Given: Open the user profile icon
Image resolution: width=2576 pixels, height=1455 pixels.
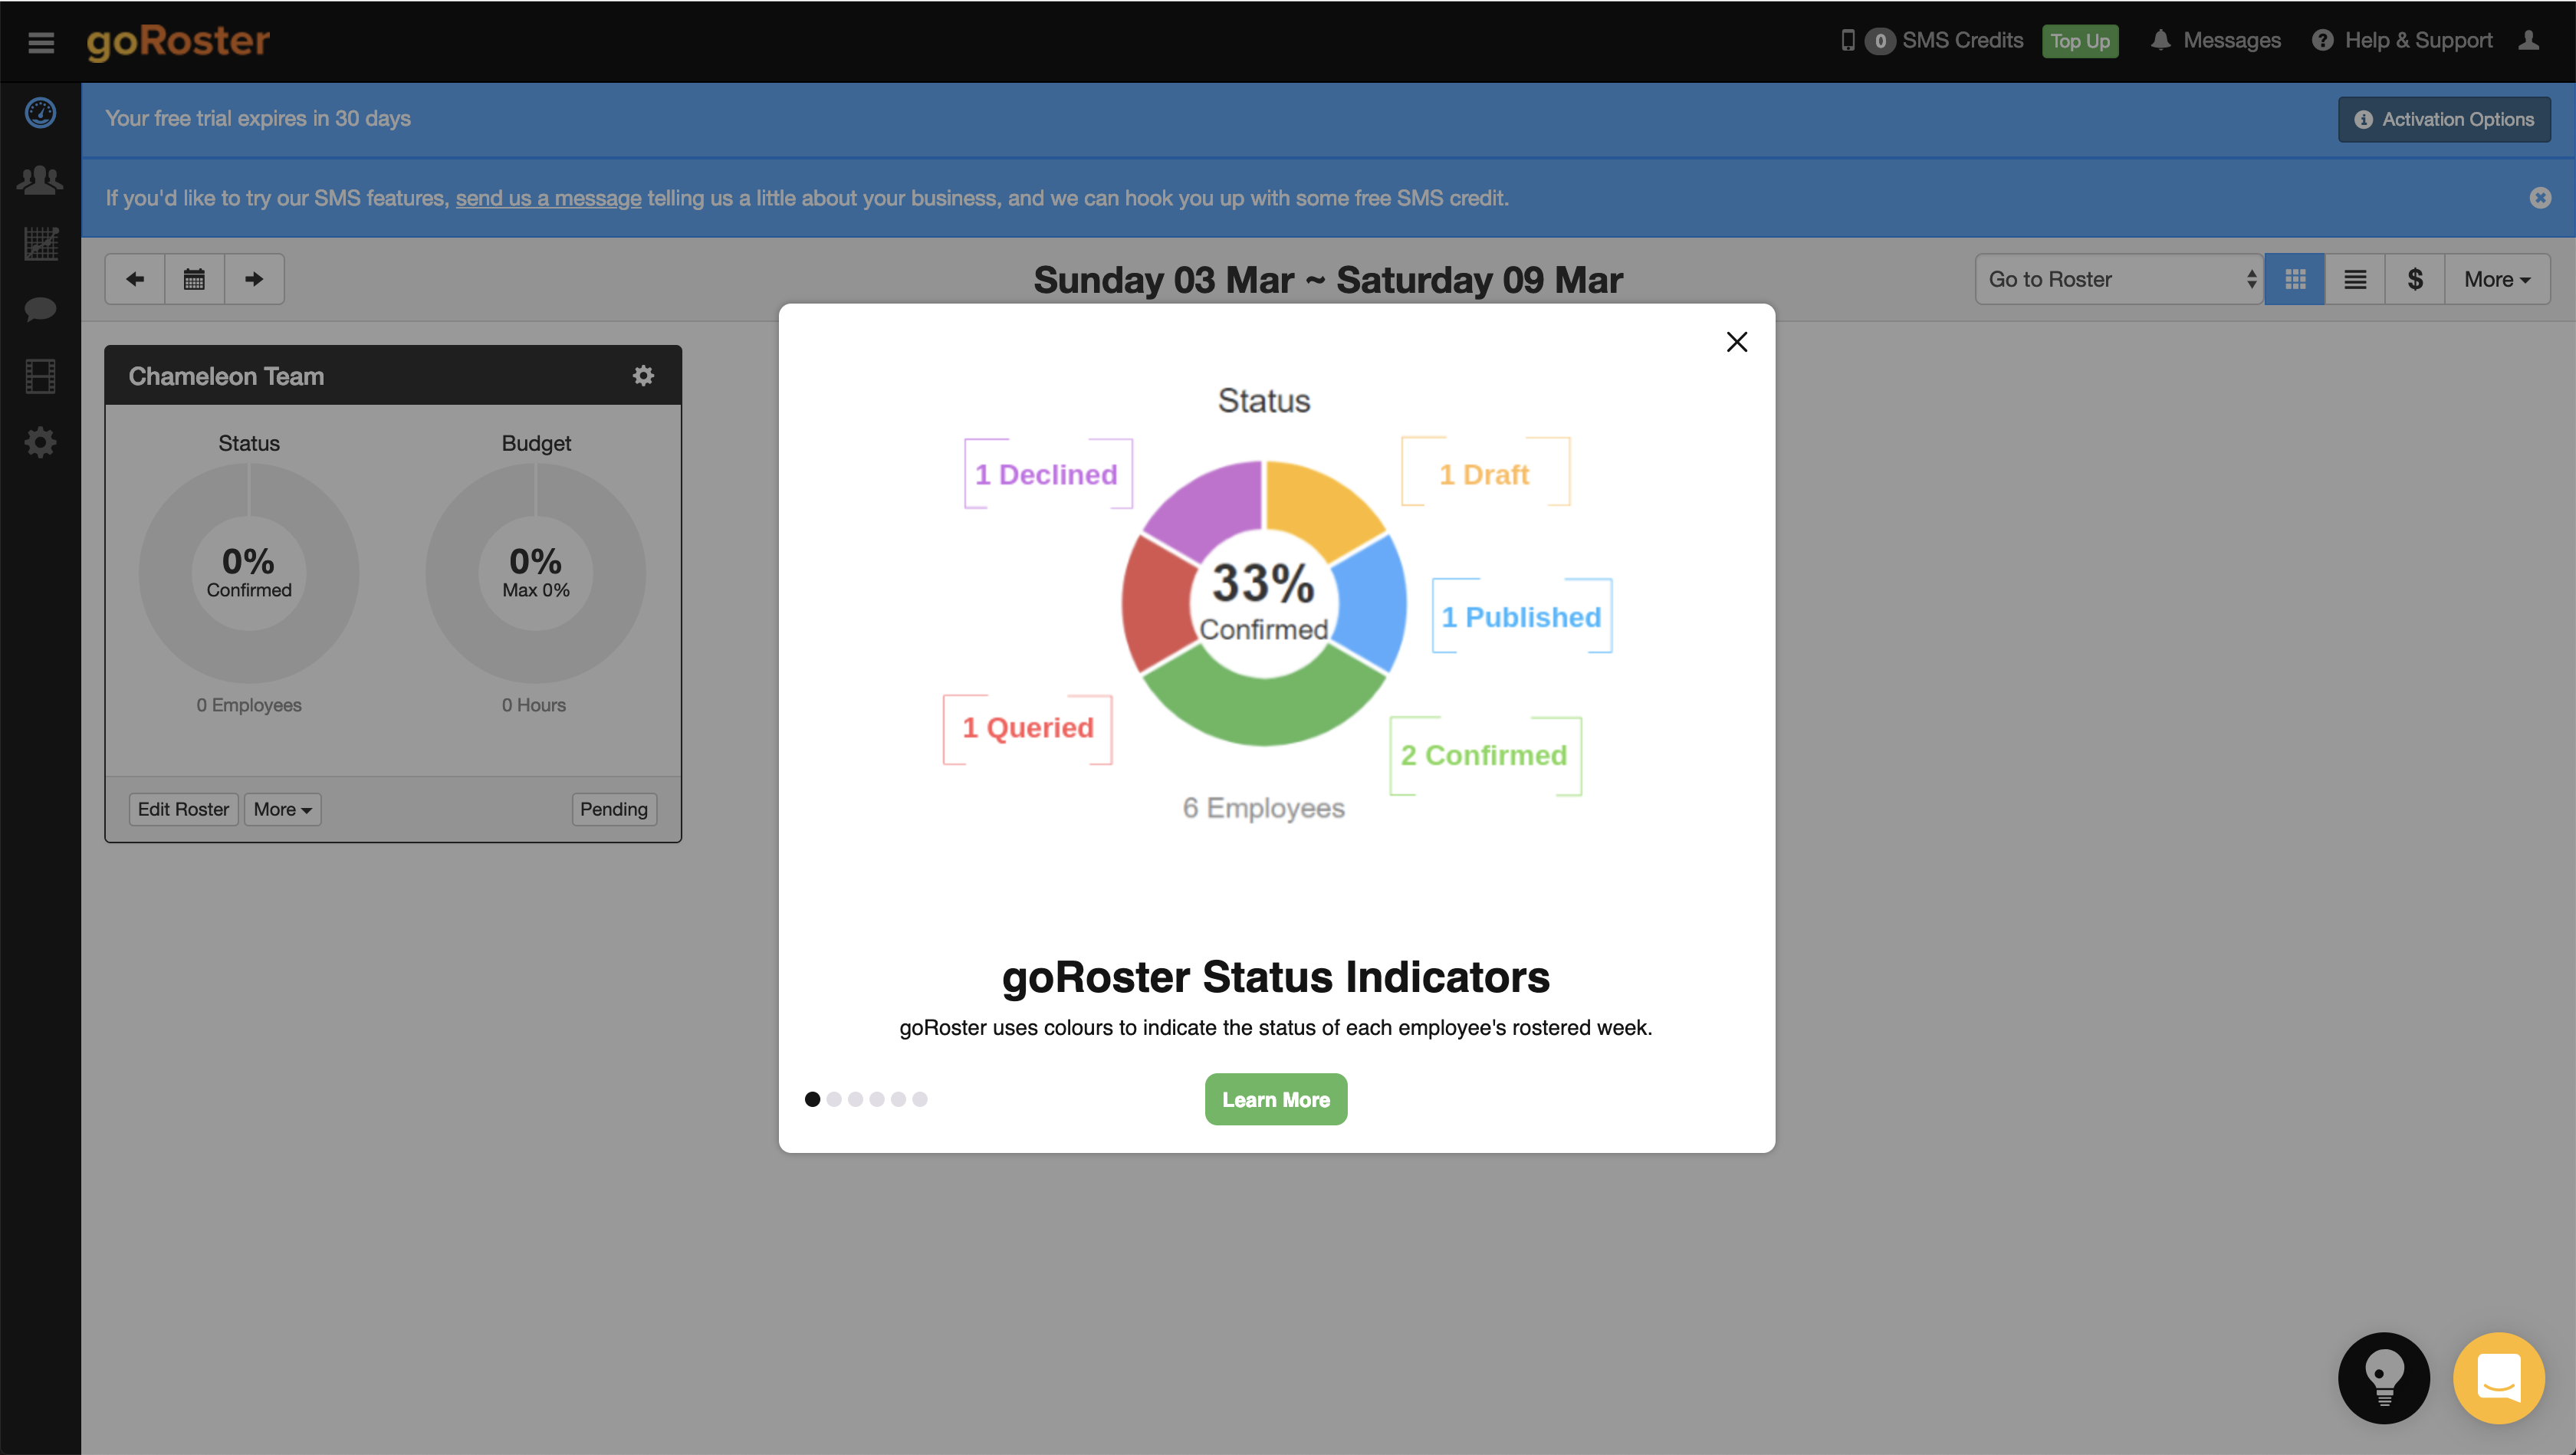Looking at the screenshot, I should [2528, 40].
